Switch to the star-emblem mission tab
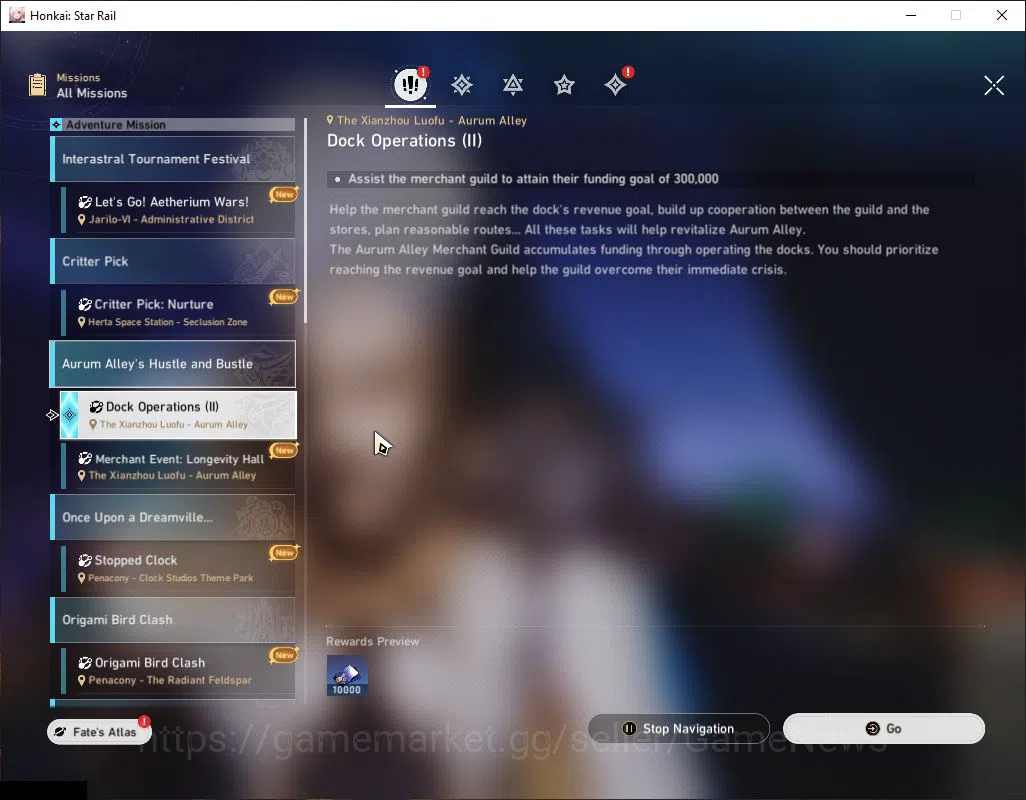This screenshot has height=800, width=1026. 564,85
